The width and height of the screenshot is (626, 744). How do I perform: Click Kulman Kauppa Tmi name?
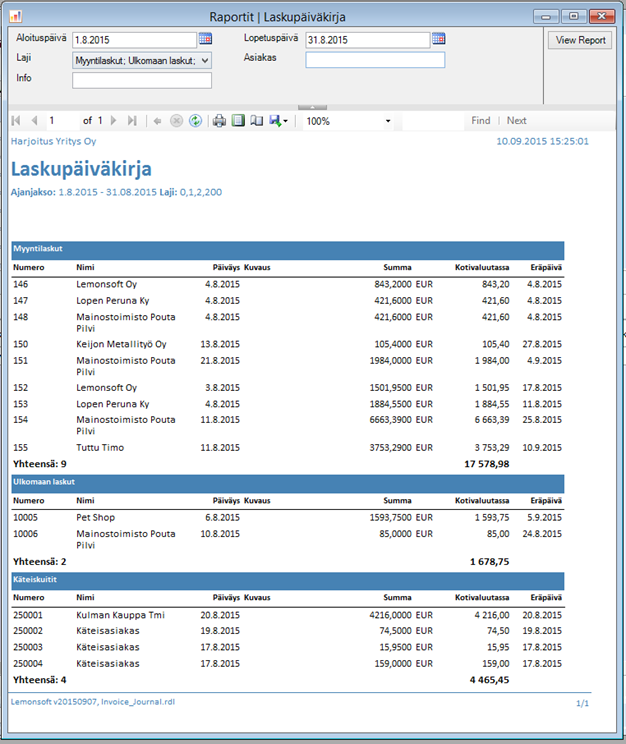pos(120,615)
